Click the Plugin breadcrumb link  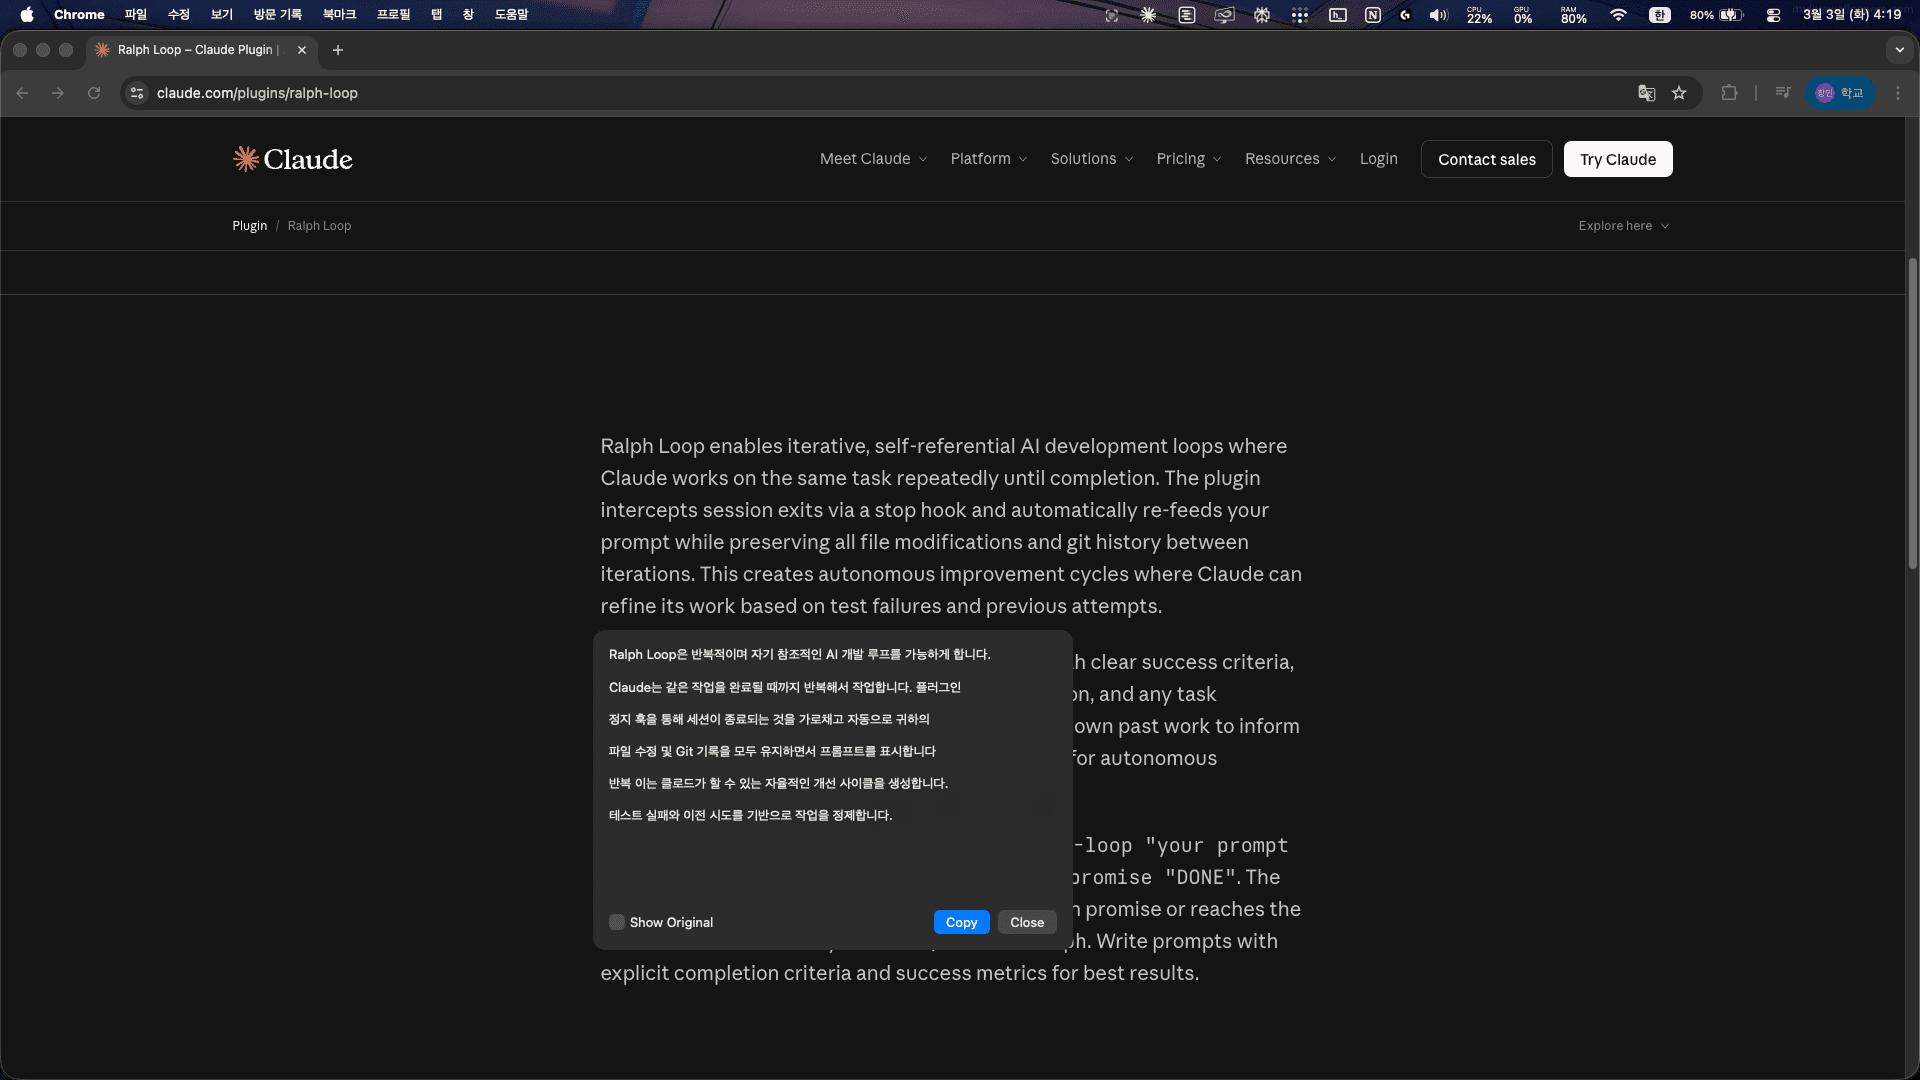249,226
